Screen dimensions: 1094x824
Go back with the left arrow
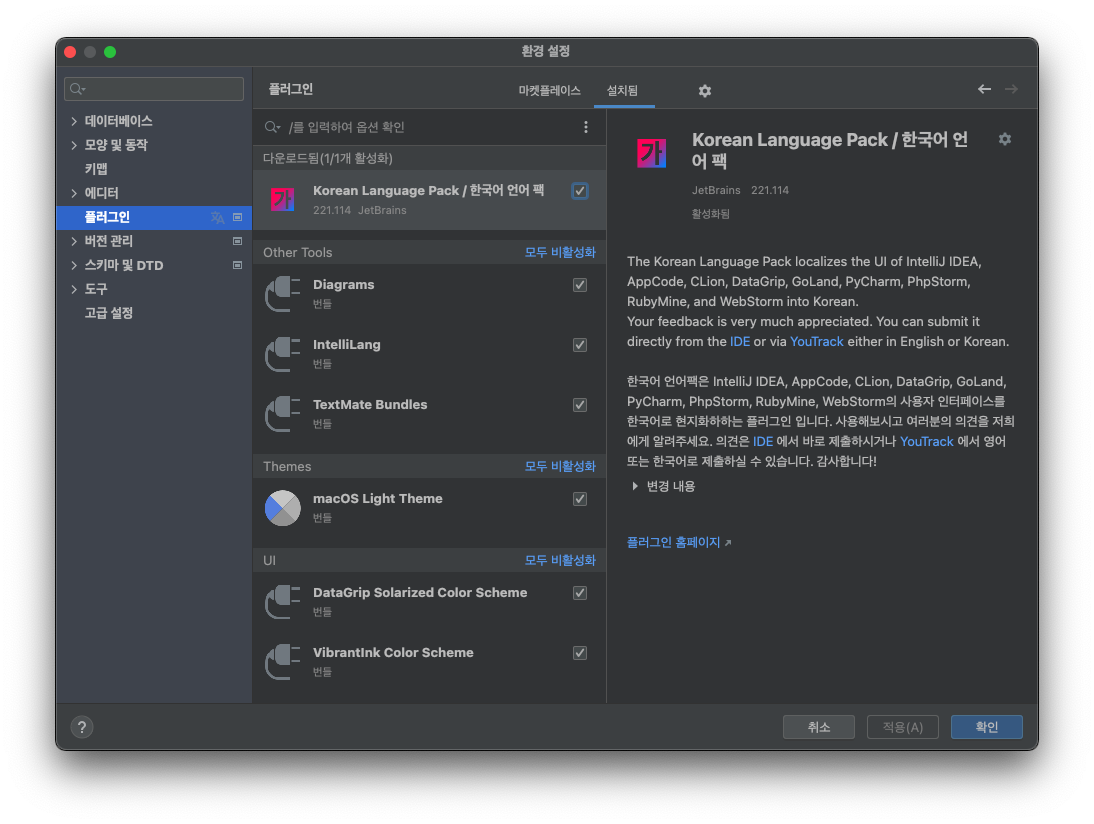point(984,89)
